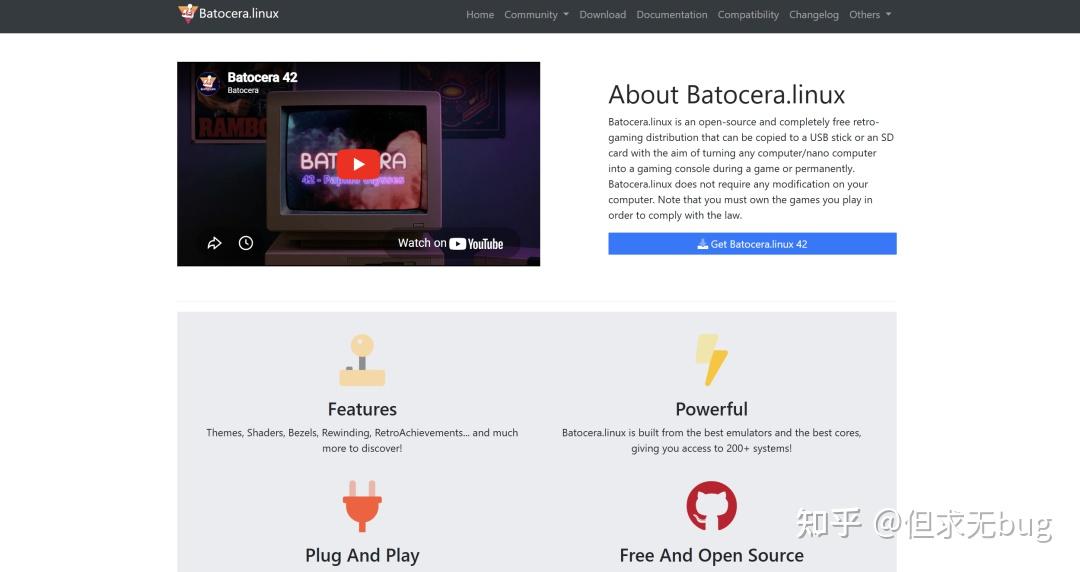
Task: Click the Batocera channel name under video title
Action: 243,90
